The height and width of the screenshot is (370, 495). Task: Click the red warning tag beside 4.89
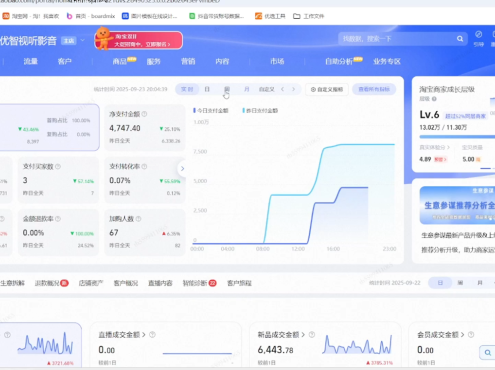click(440, 159)
